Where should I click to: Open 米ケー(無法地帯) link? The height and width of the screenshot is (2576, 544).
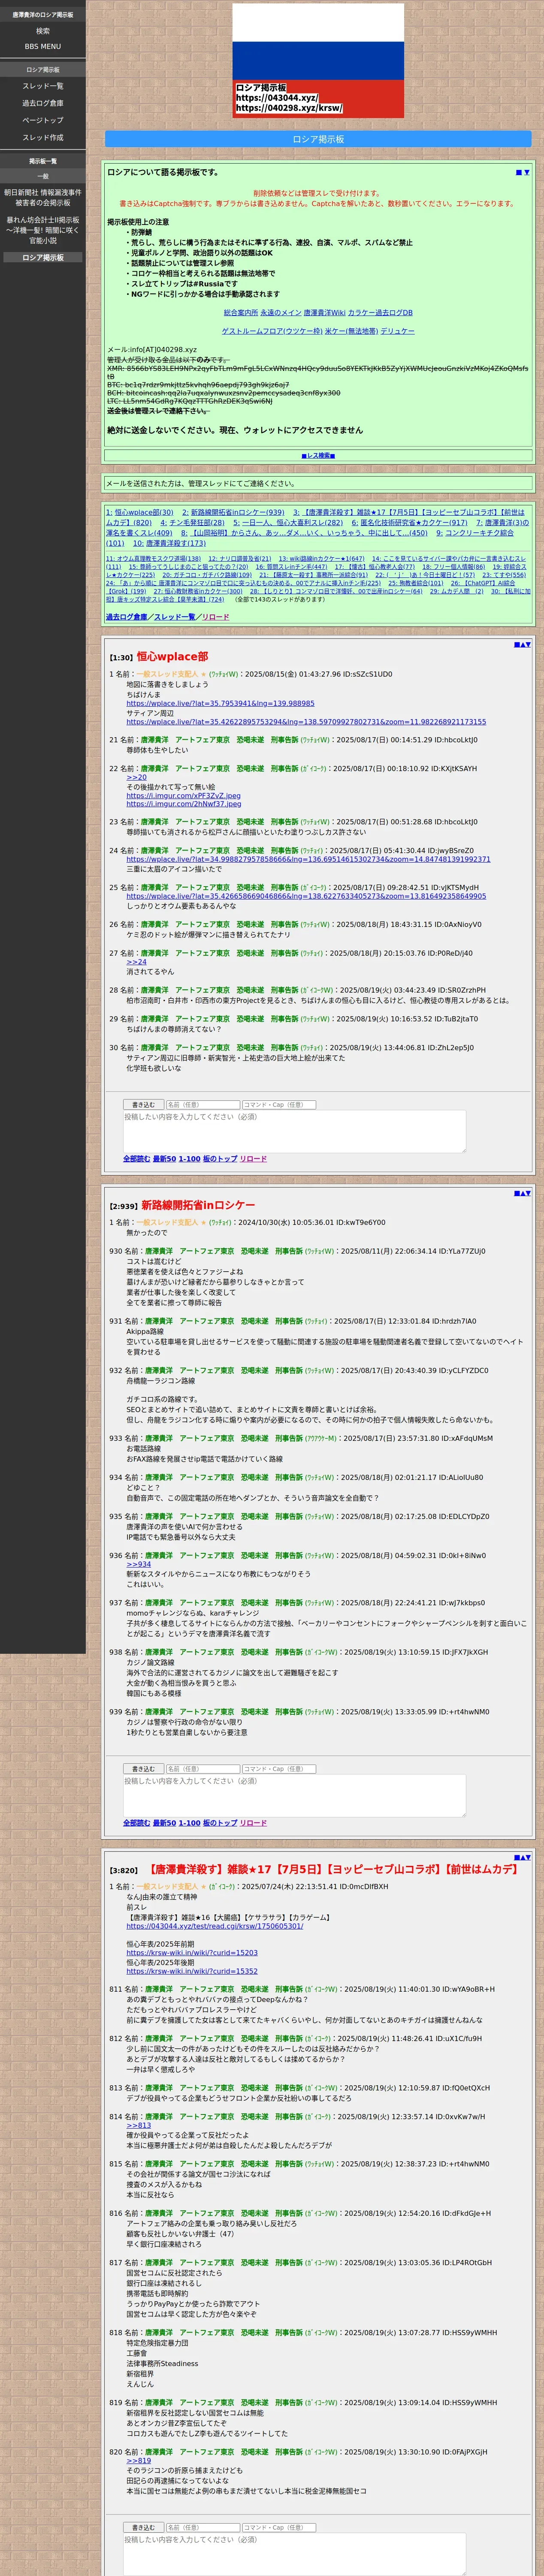pyautogui.click(x=351, y=331)
